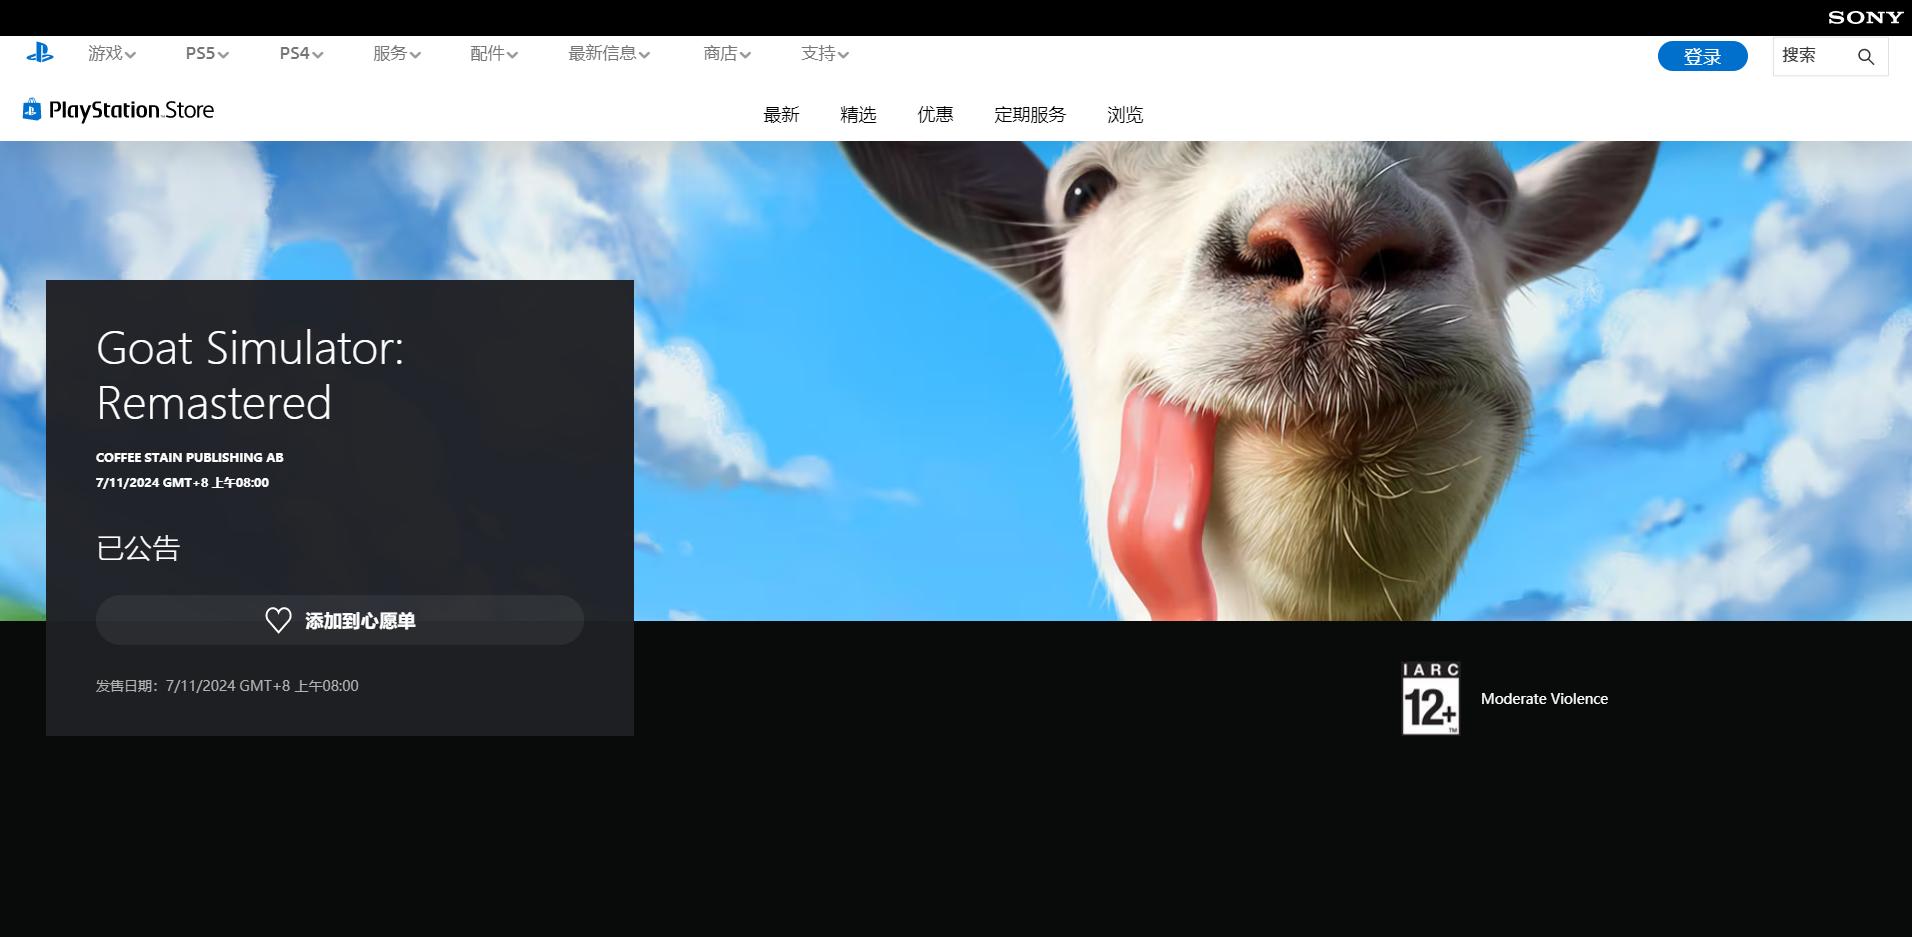Expand the 商店 dropdown menu
The height and width of the screenshot is (937, 1912).
pos(727,54)
